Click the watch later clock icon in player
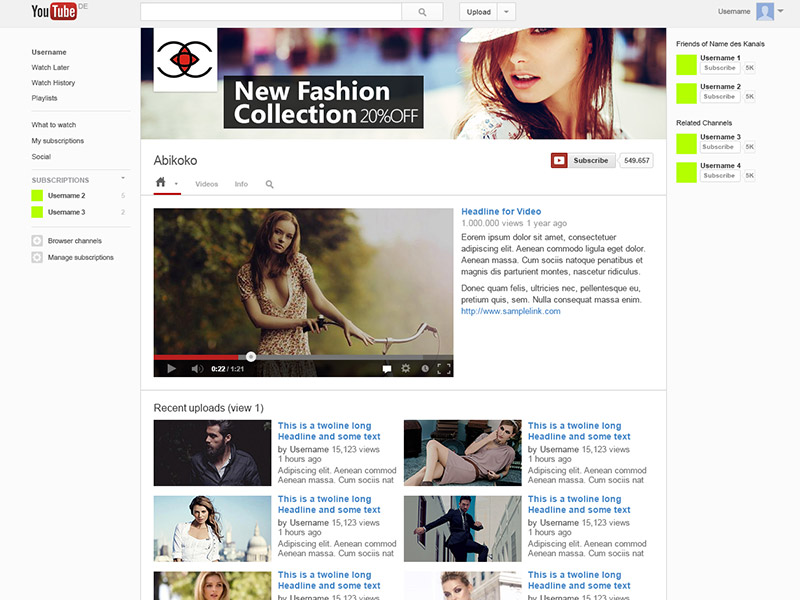Screen dimensions: 800x600 pyautogui.click(x=424, y=368)
